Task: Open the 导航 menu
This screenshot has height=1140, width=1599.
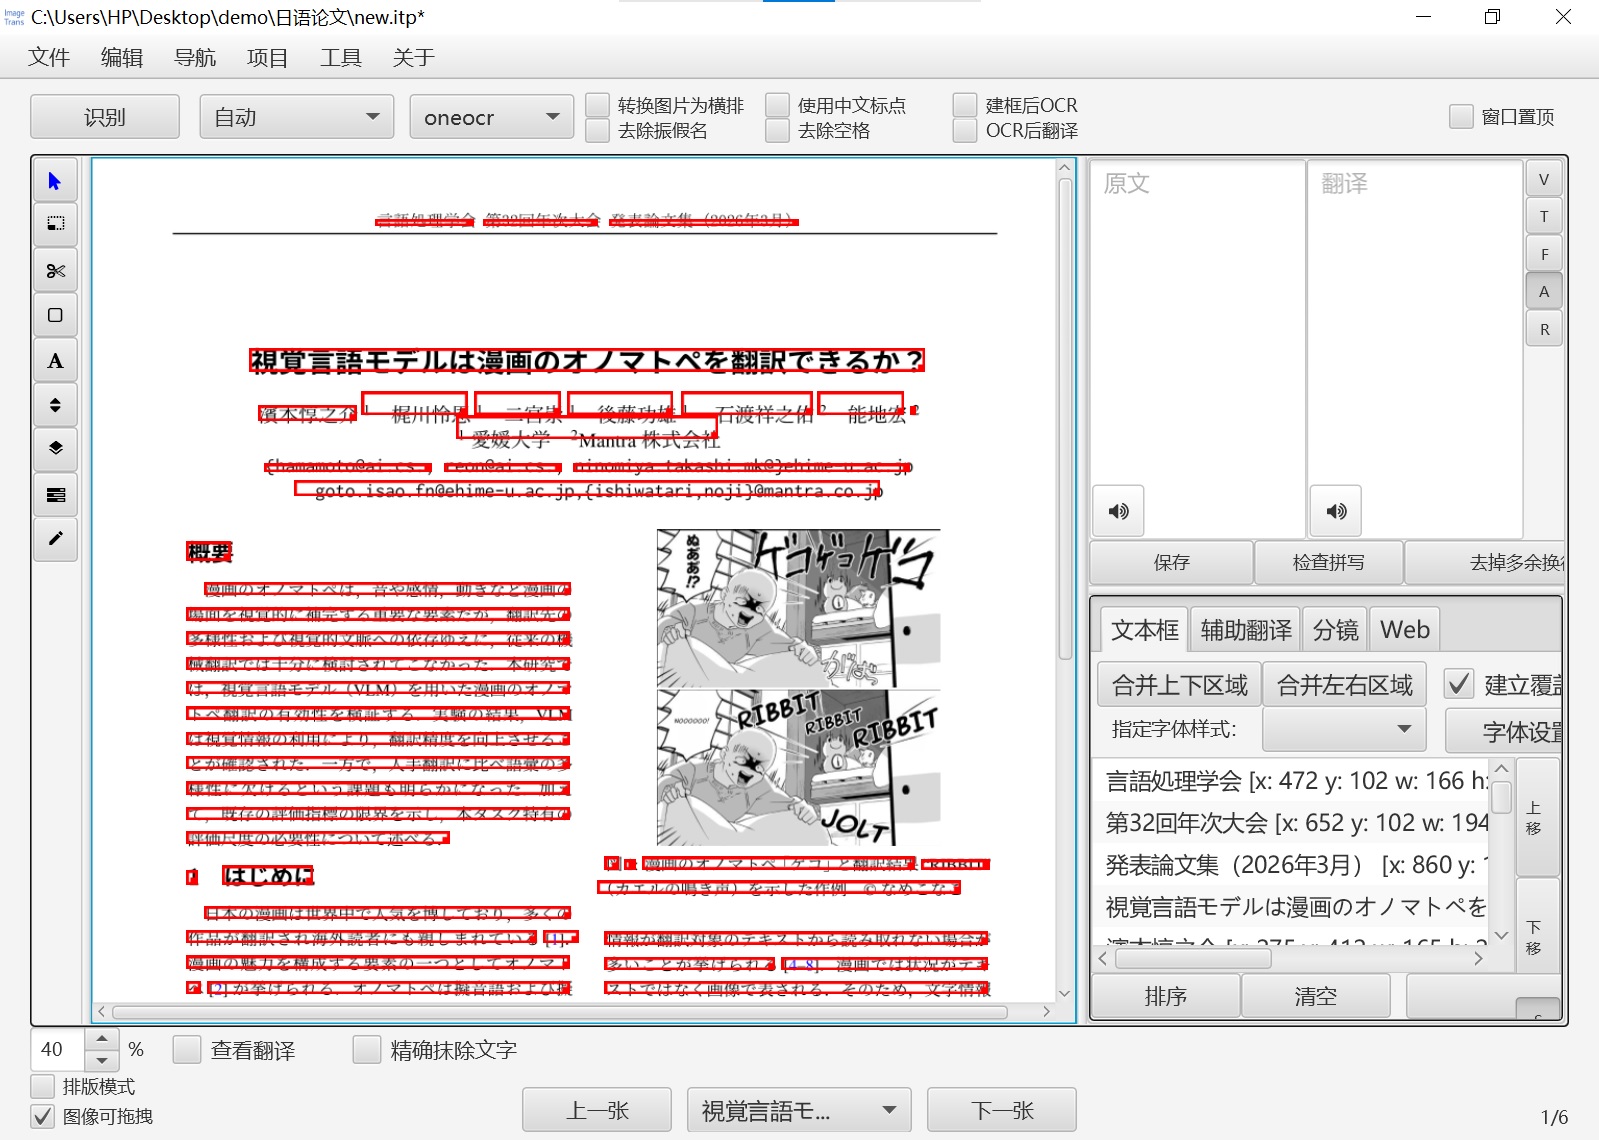Action: [195, 57]
